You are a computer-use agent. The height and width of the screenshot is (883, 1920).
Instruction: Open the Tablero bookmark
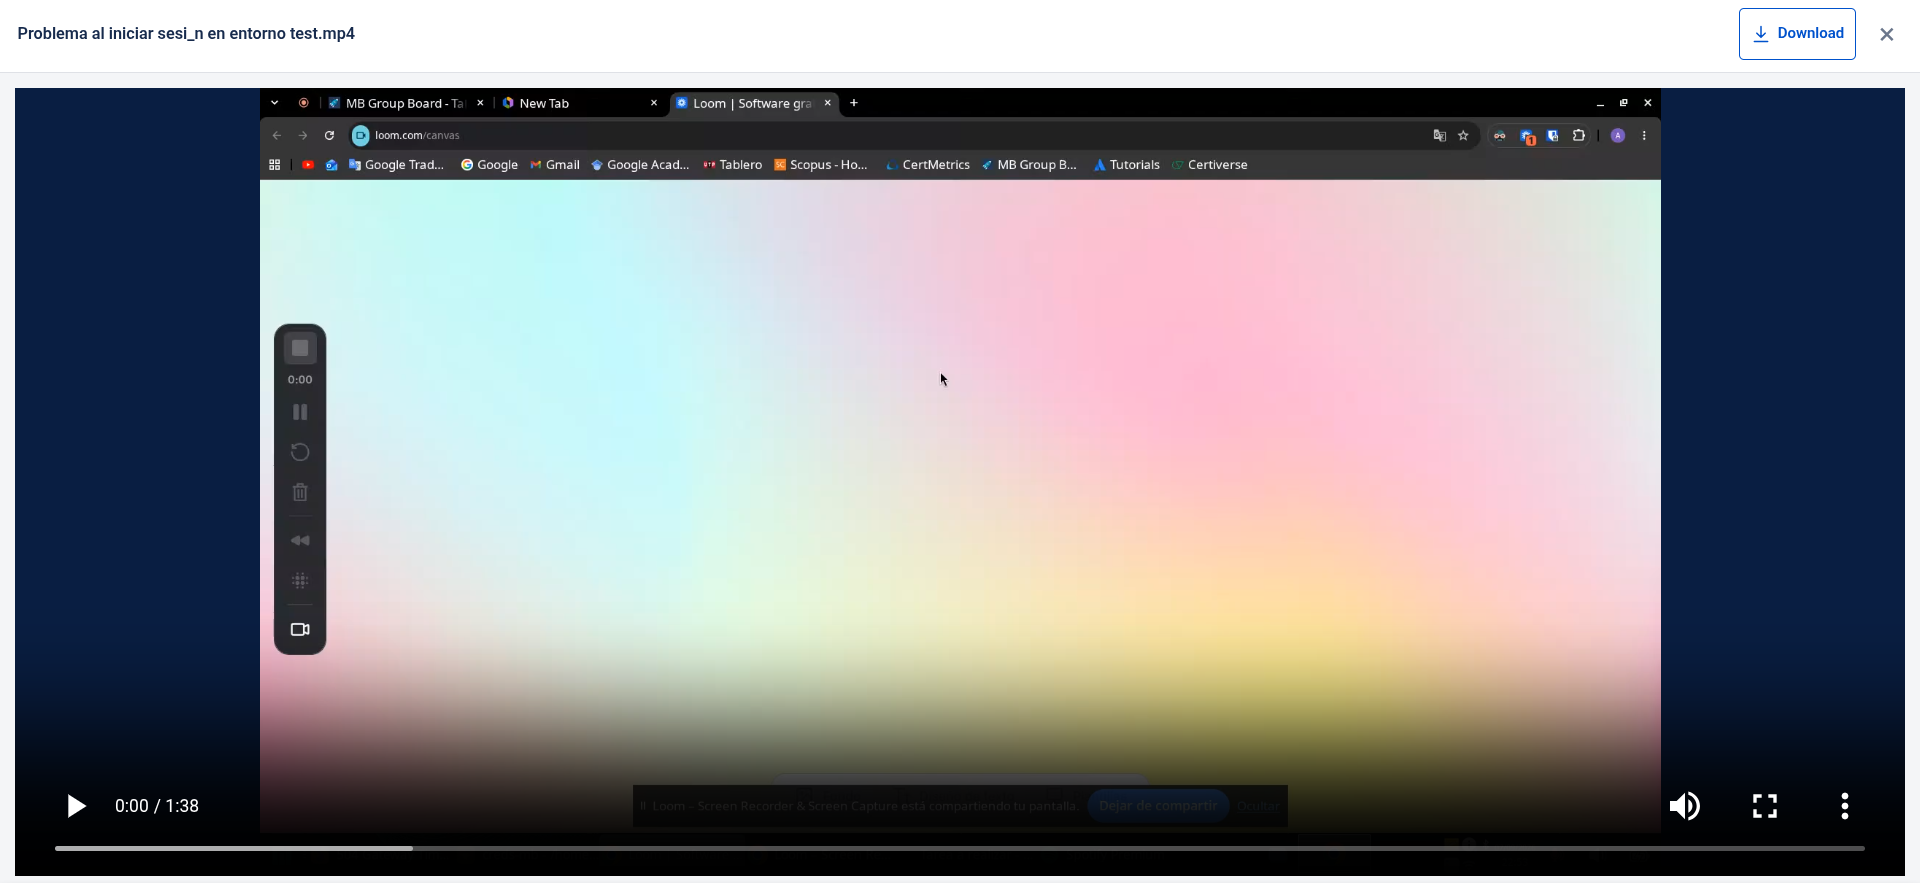tap(733, 165)
